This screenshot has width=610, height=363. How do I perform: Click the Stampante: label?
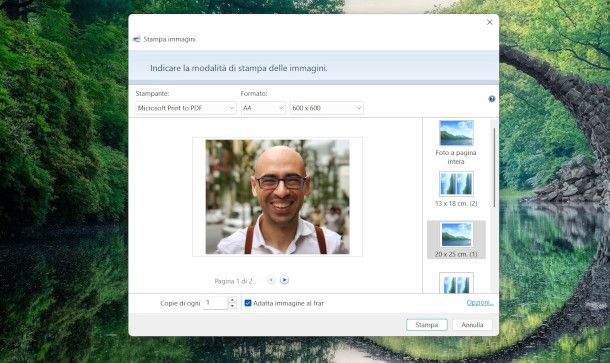click(152, 93)
